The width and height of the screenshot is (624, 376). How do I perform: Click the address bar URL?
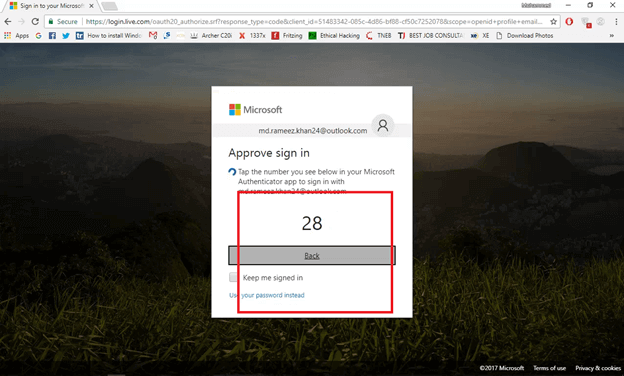(314, 21)
